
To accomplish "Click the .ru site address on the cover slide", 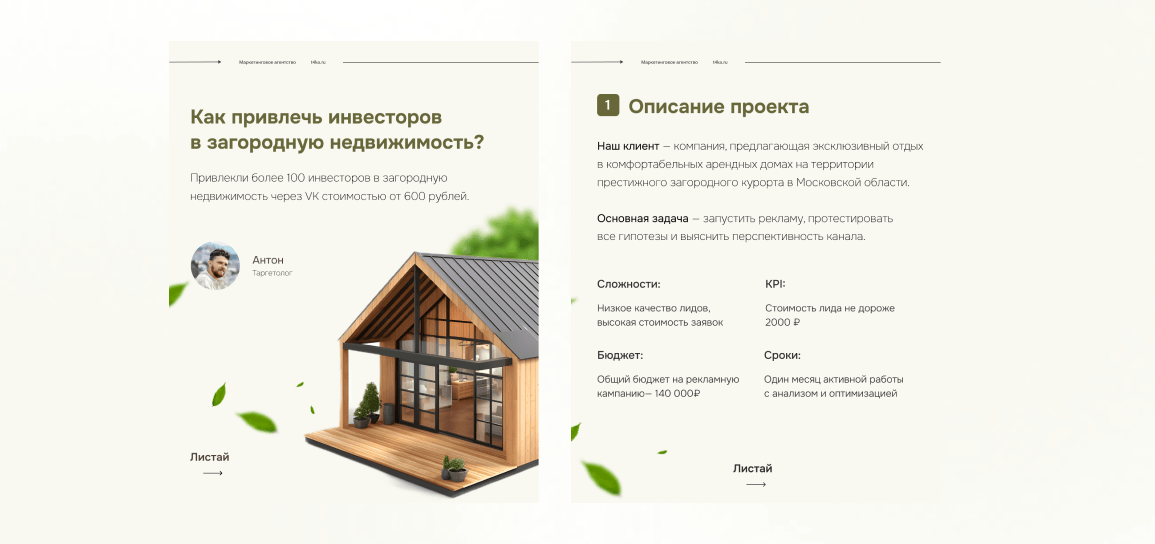I will [x=318, y=63].
